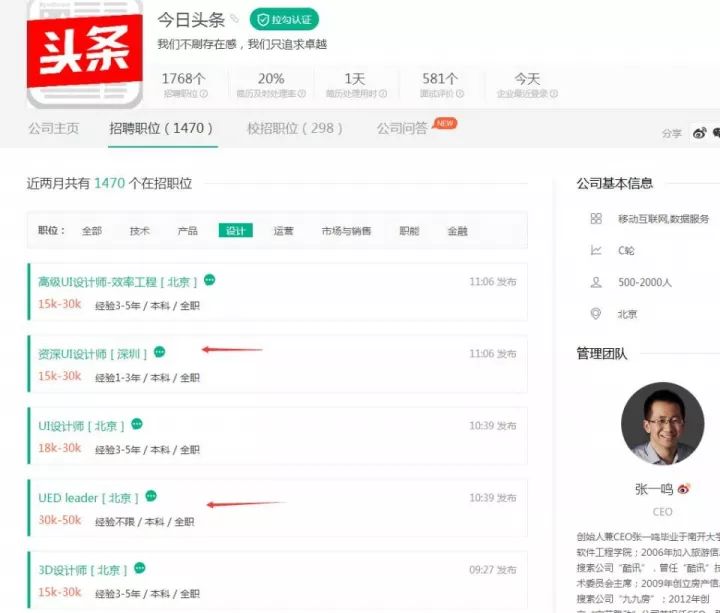Viewport: 720px width, 613px height.
Task: Filter positions by 全部
Action: pos(92,231)
